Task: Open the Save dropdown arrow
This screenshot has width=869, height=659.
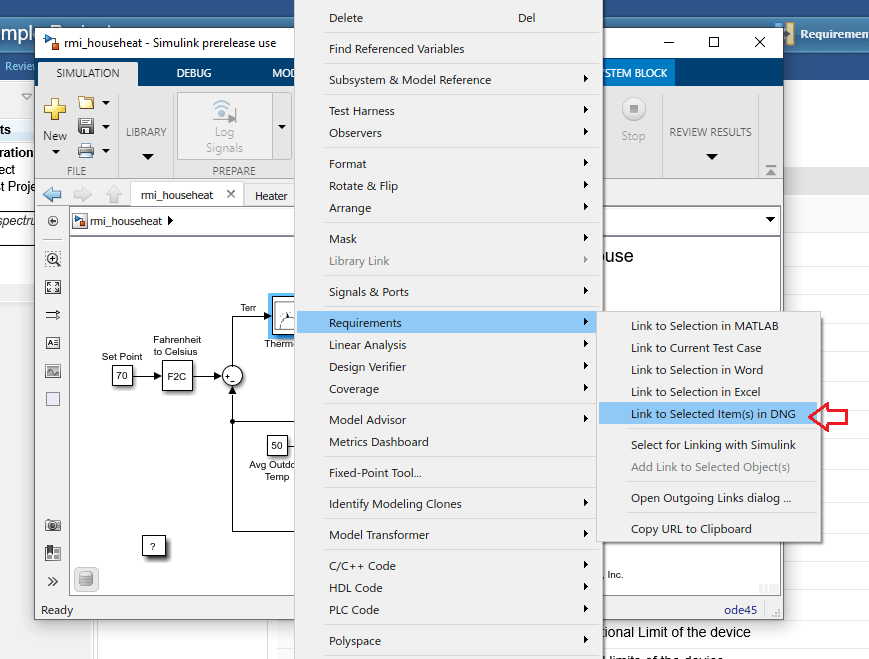Action: click(x=106, y=126)
